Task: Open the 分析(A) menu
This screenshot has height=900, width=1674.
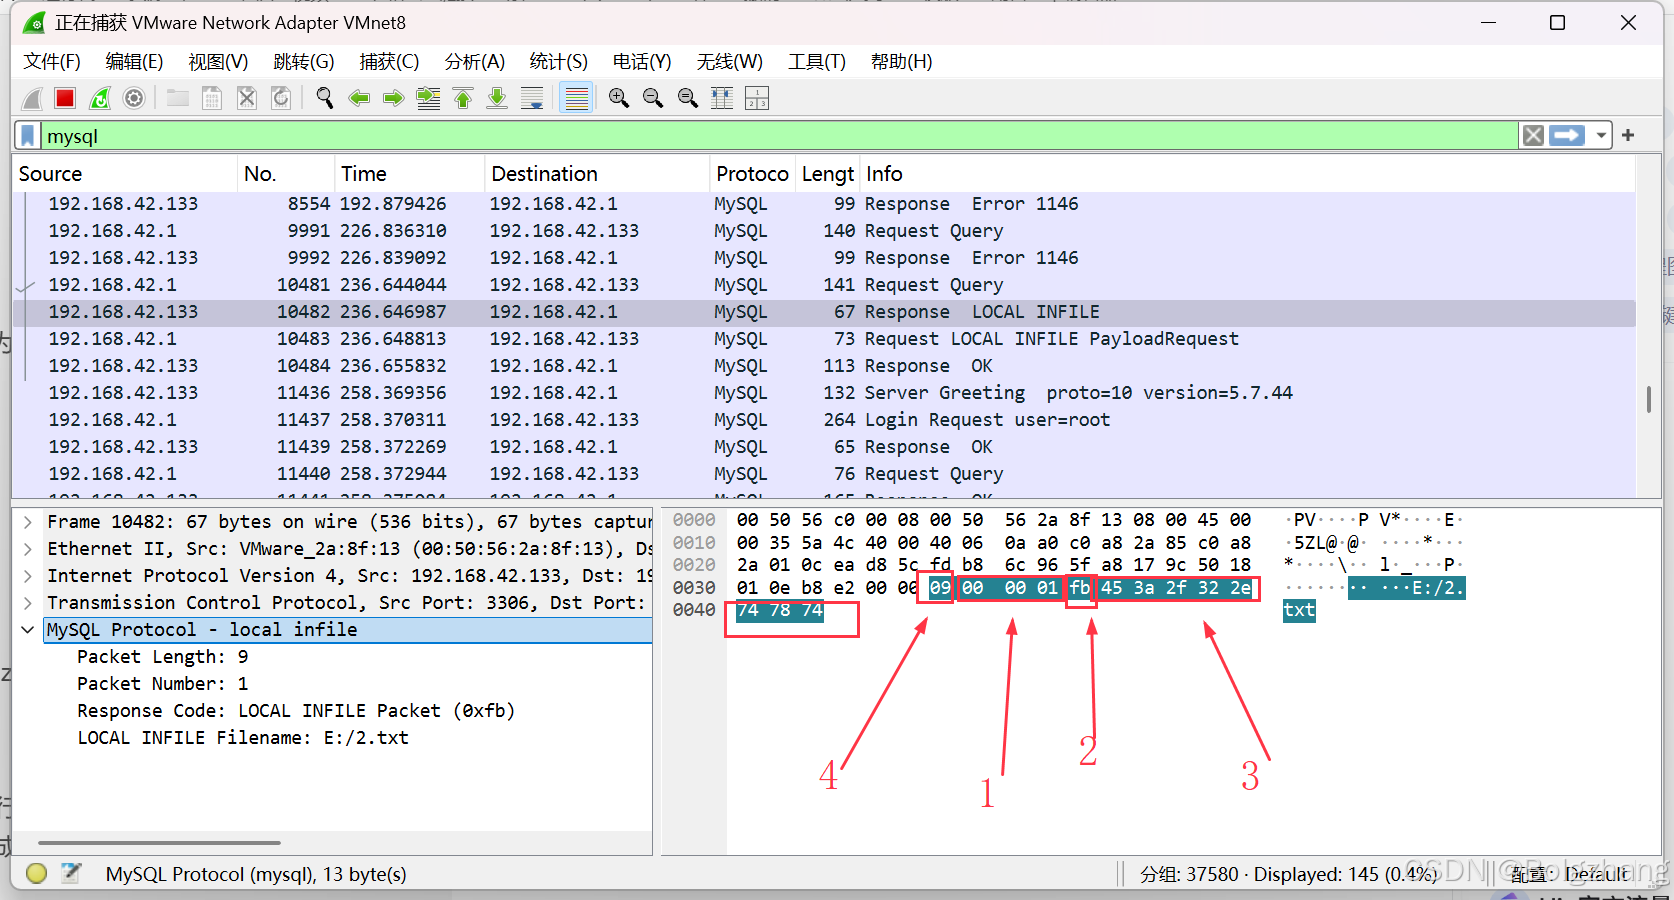Action: (475, 62)
